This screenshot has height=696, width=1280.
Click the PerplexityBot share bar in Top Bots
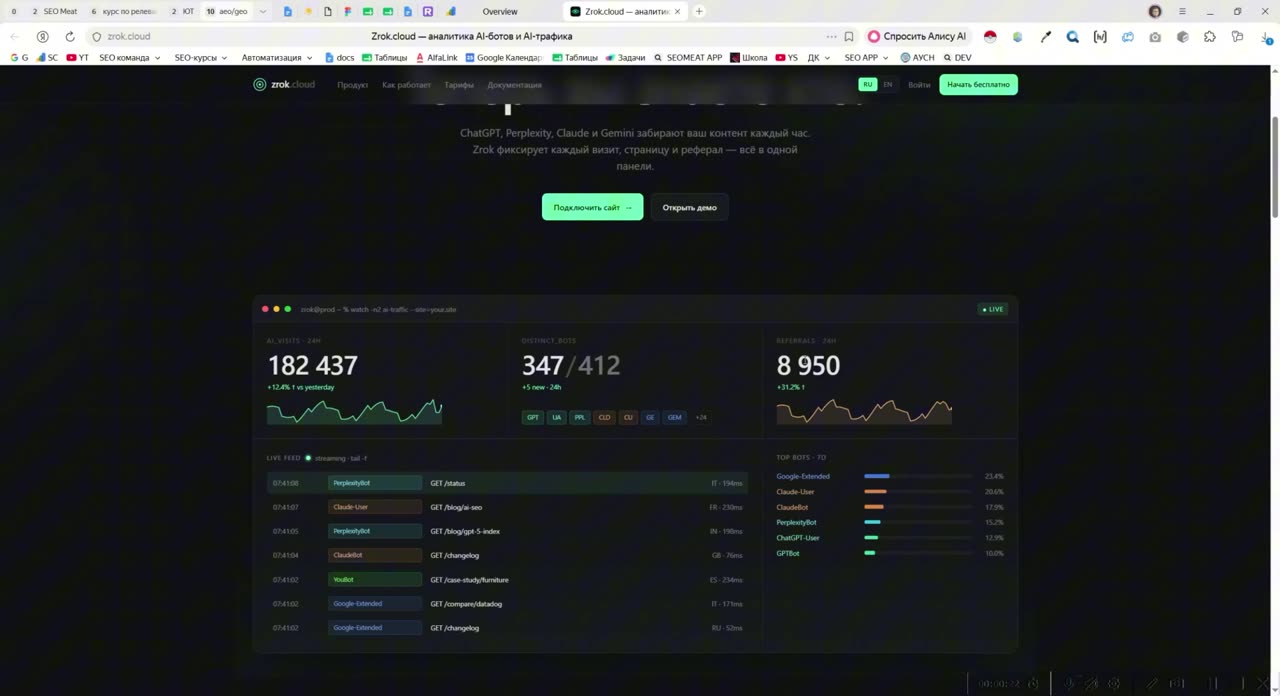[918, 522]
